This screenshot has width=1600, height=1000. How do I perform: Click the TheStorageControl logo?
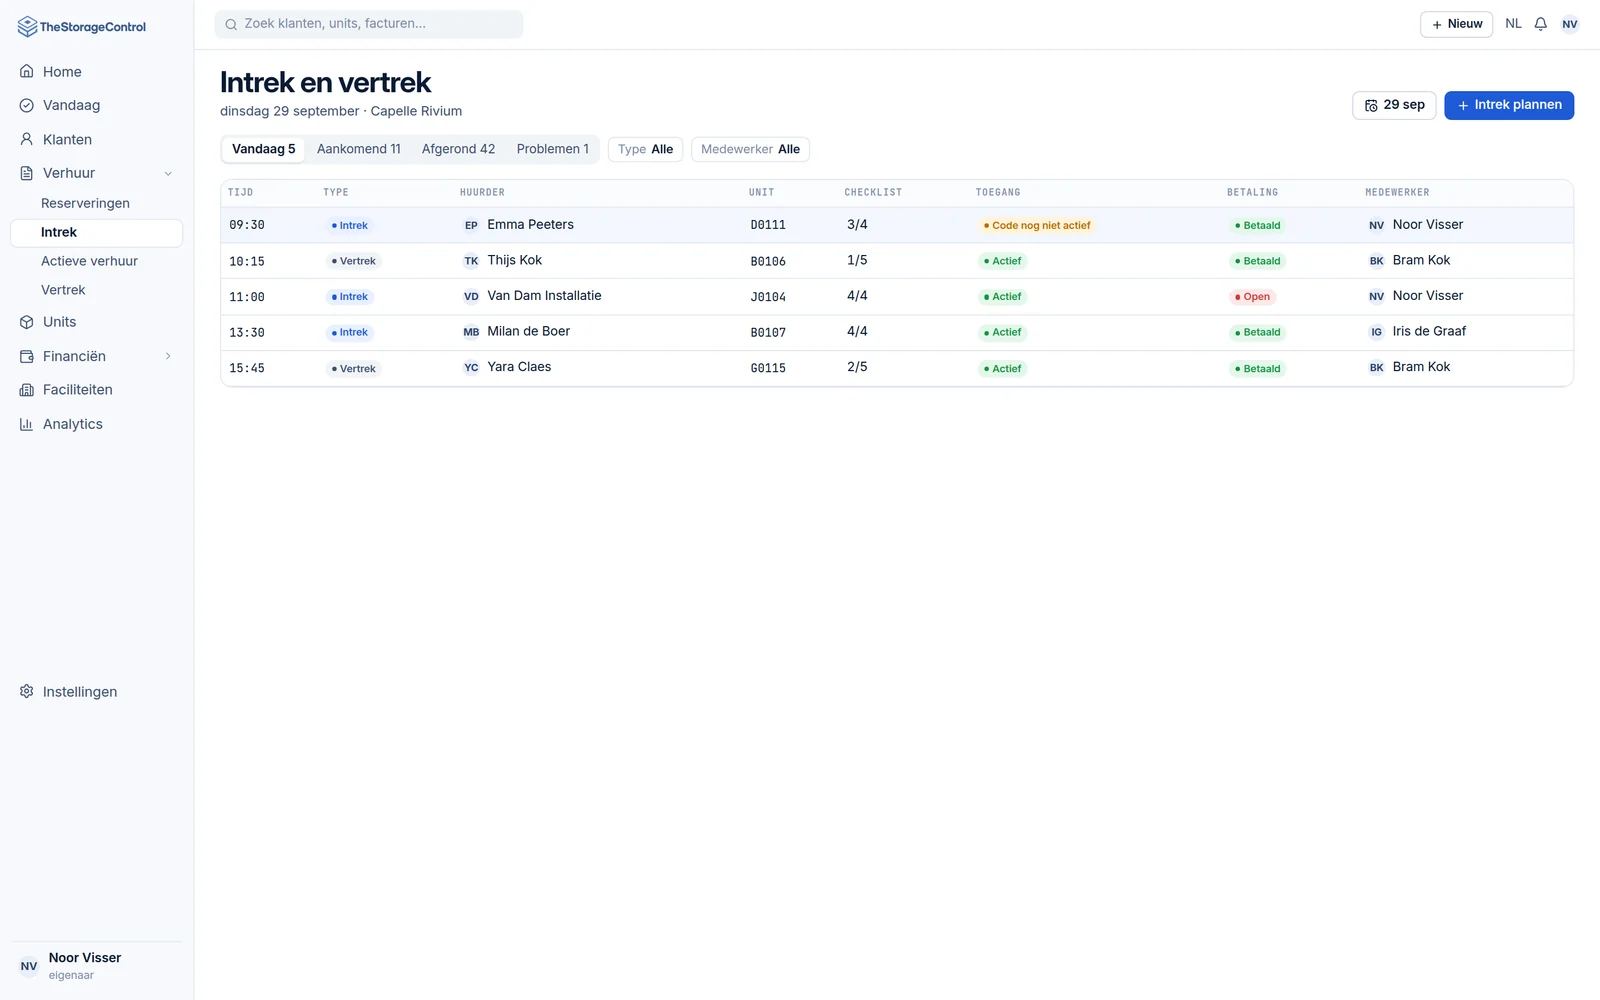(82, 27)
